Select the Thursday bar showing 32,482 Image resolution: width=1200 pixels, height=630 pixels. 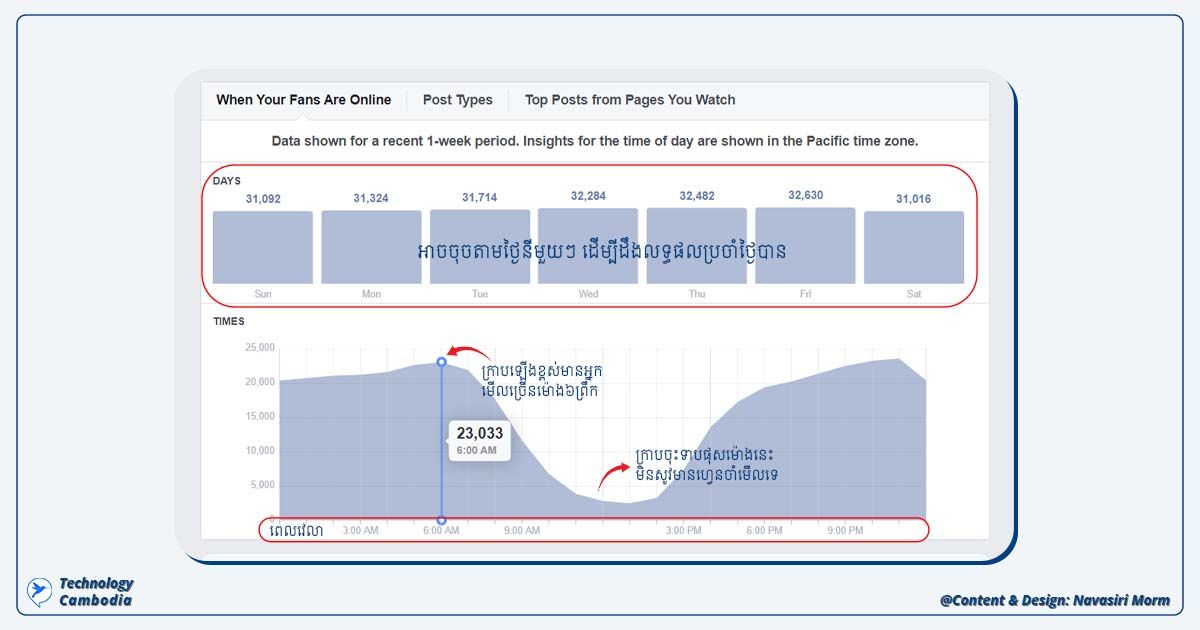(696, 247)
